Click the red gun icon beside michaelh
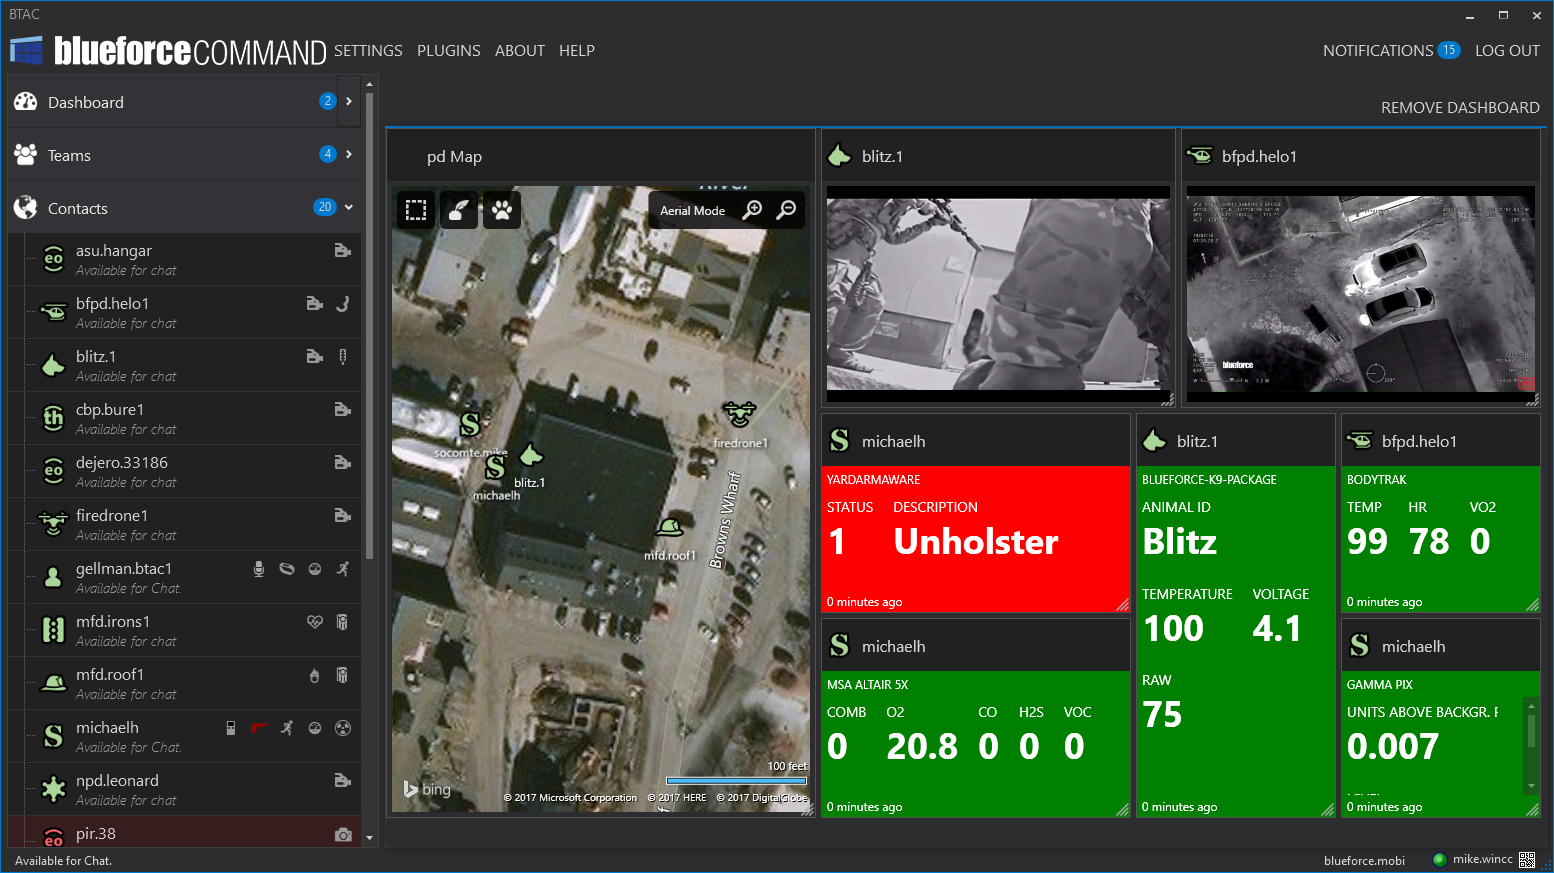The image size is (1554, 873). 259,728
